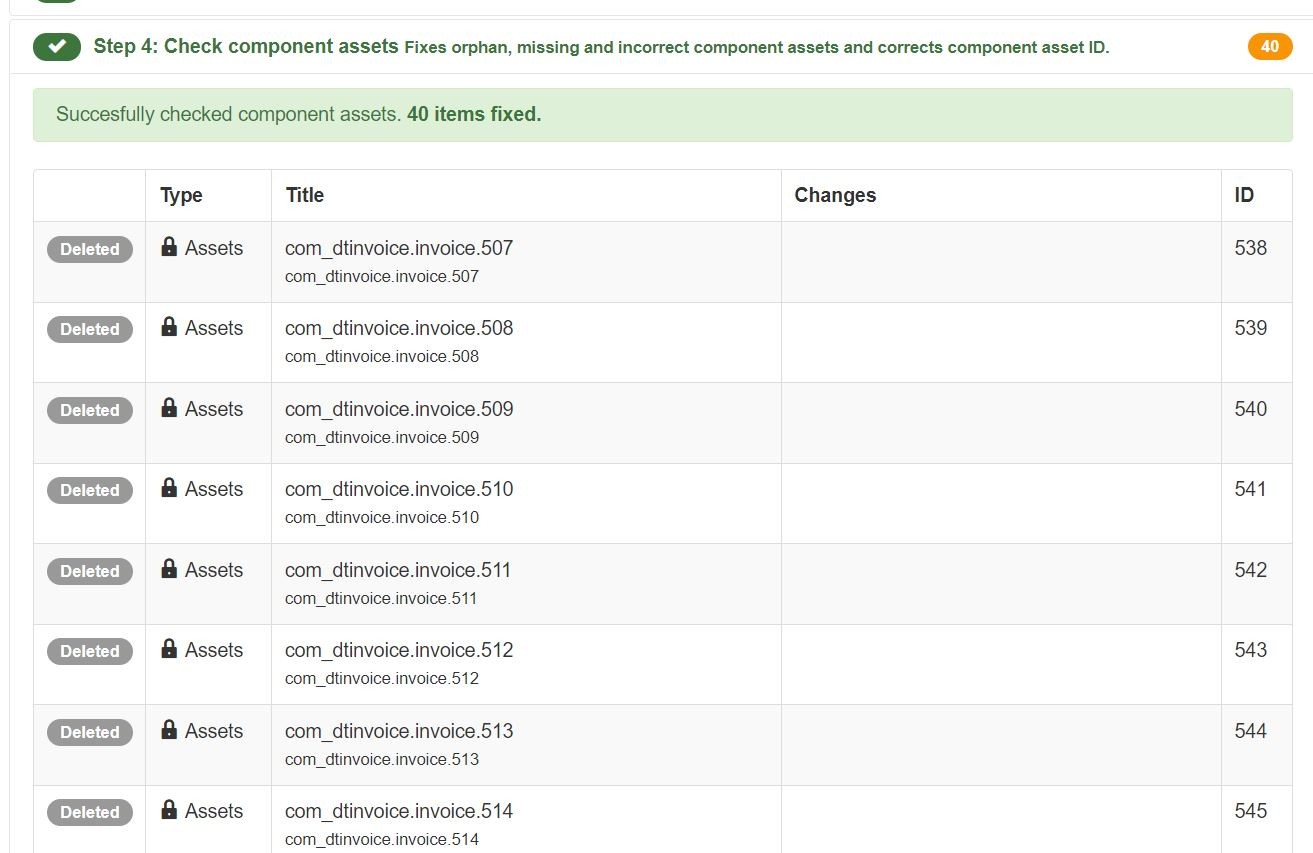Expand the Step 4: Check component assets heading
Image resolution: width=1313 pixels, height=853 pixels.
246,47
